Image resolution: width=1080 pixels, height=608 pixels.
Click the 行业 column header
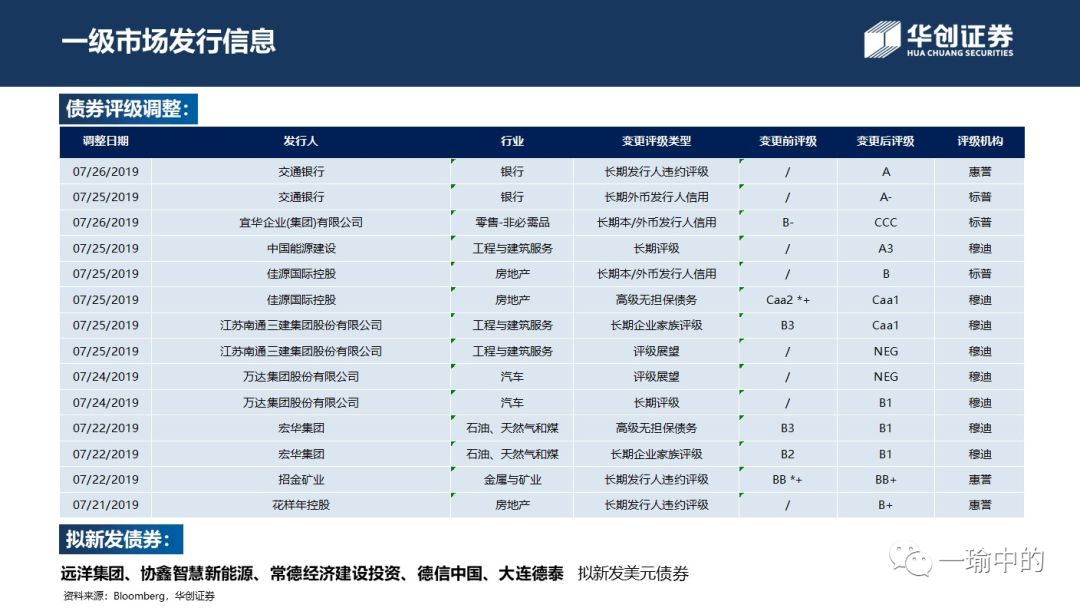tap(512, 141)
